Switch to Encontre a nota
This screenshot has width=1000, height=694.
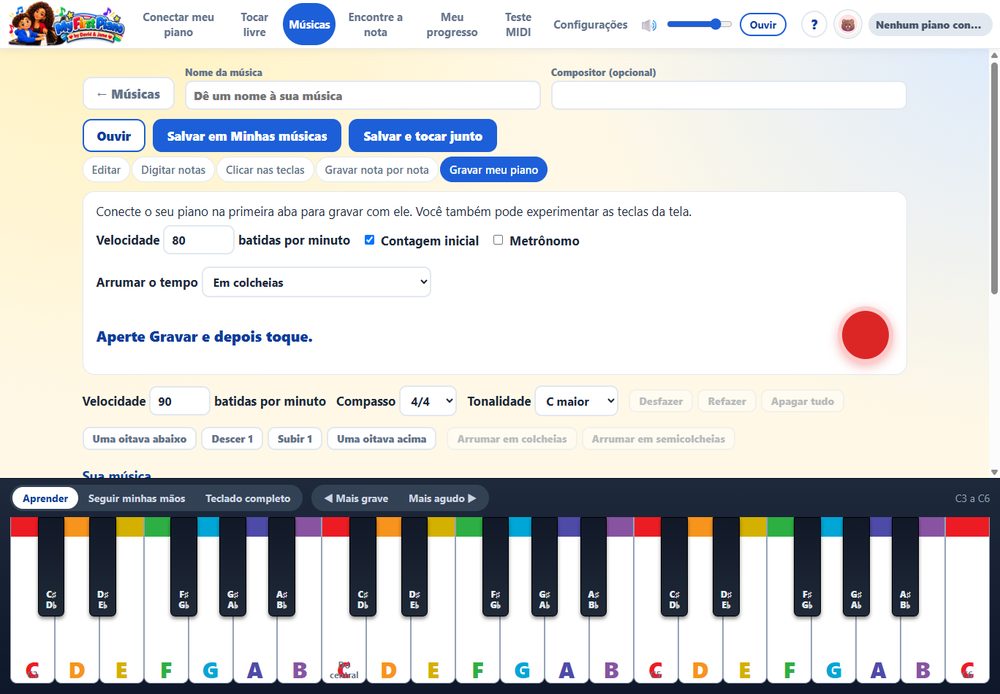(x=375, y=24)
